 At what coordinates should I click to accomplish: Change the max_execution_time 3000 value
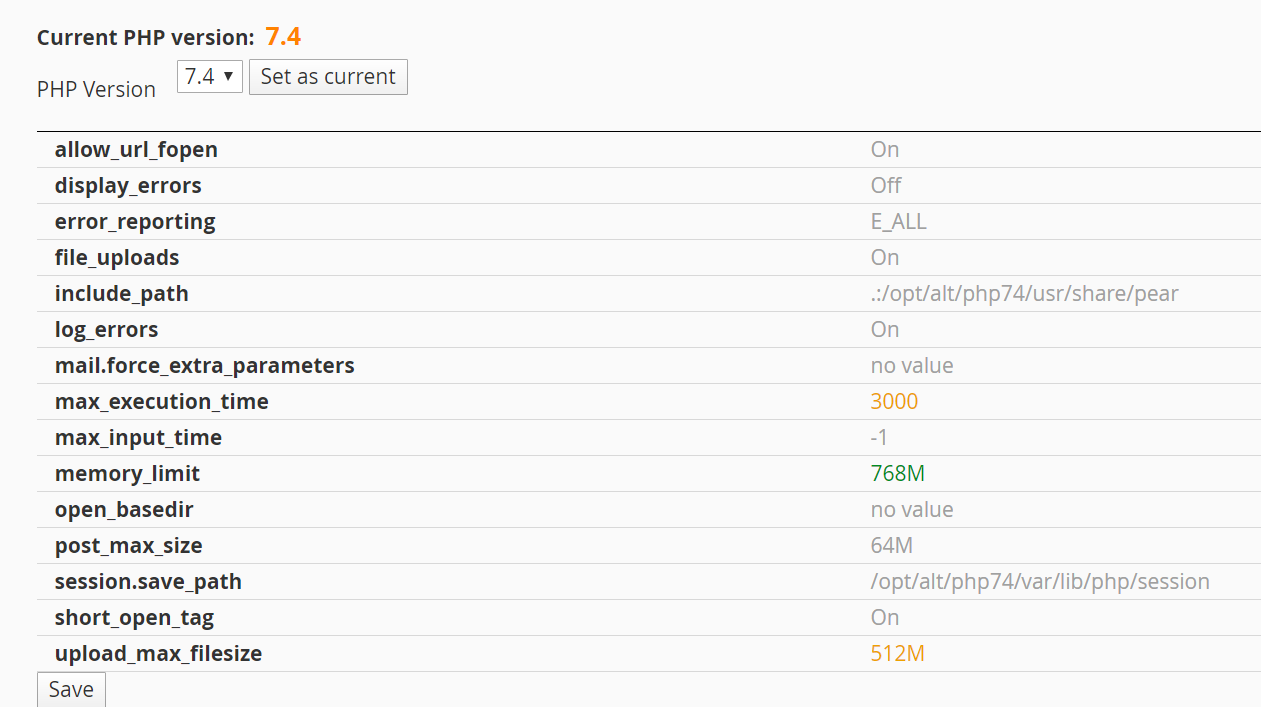click(x=894, y=402)
